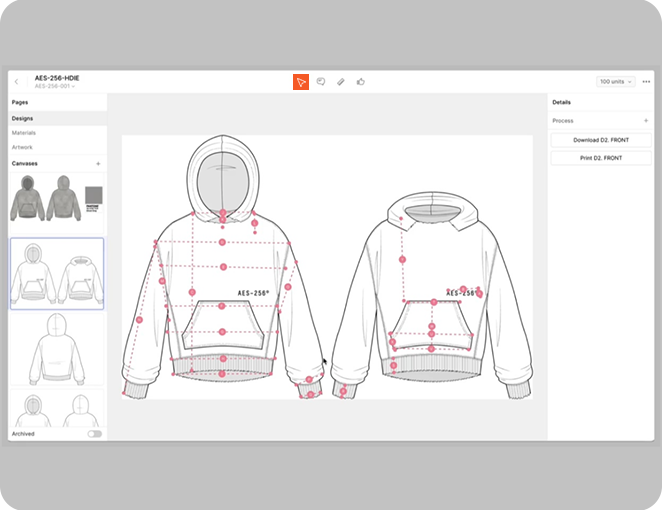Add a new canvas with plus icon
This screenshot has width=662, height=510.
97,163
